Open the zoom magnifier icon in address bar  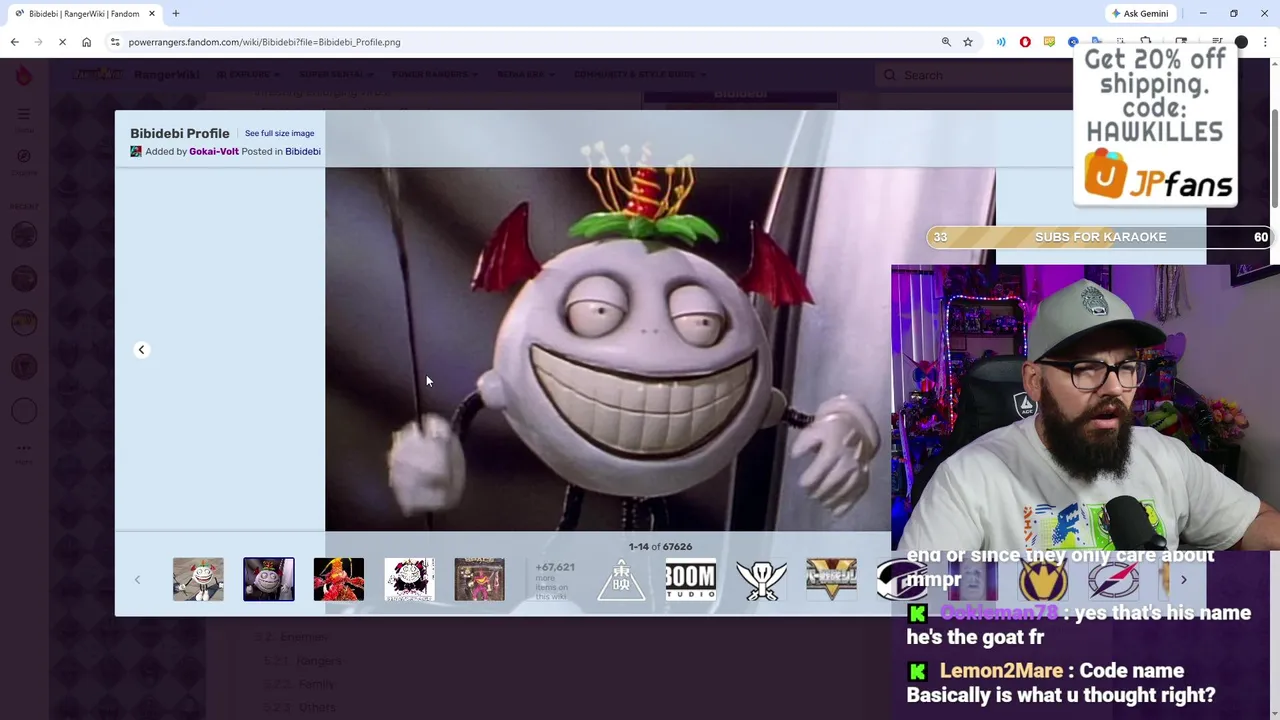946,42
